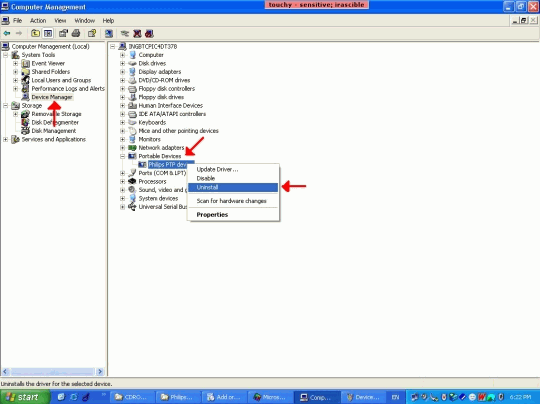Click the System devices icon
The width and height of the screenshot is (540, 404).
pos(133,198)
